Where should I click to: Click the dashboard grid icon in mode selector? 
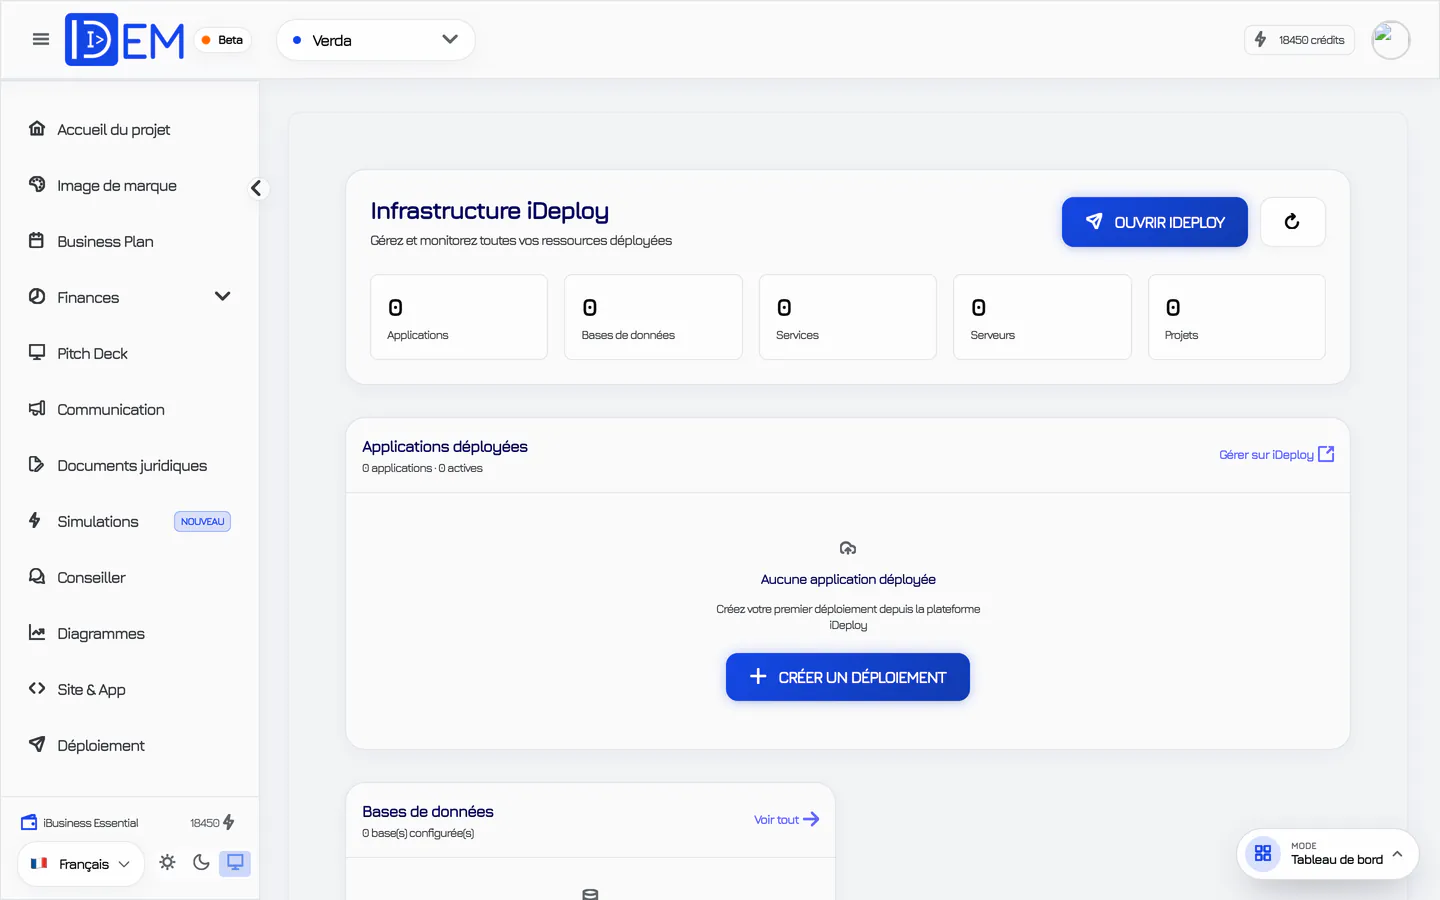click(1263, 854)
